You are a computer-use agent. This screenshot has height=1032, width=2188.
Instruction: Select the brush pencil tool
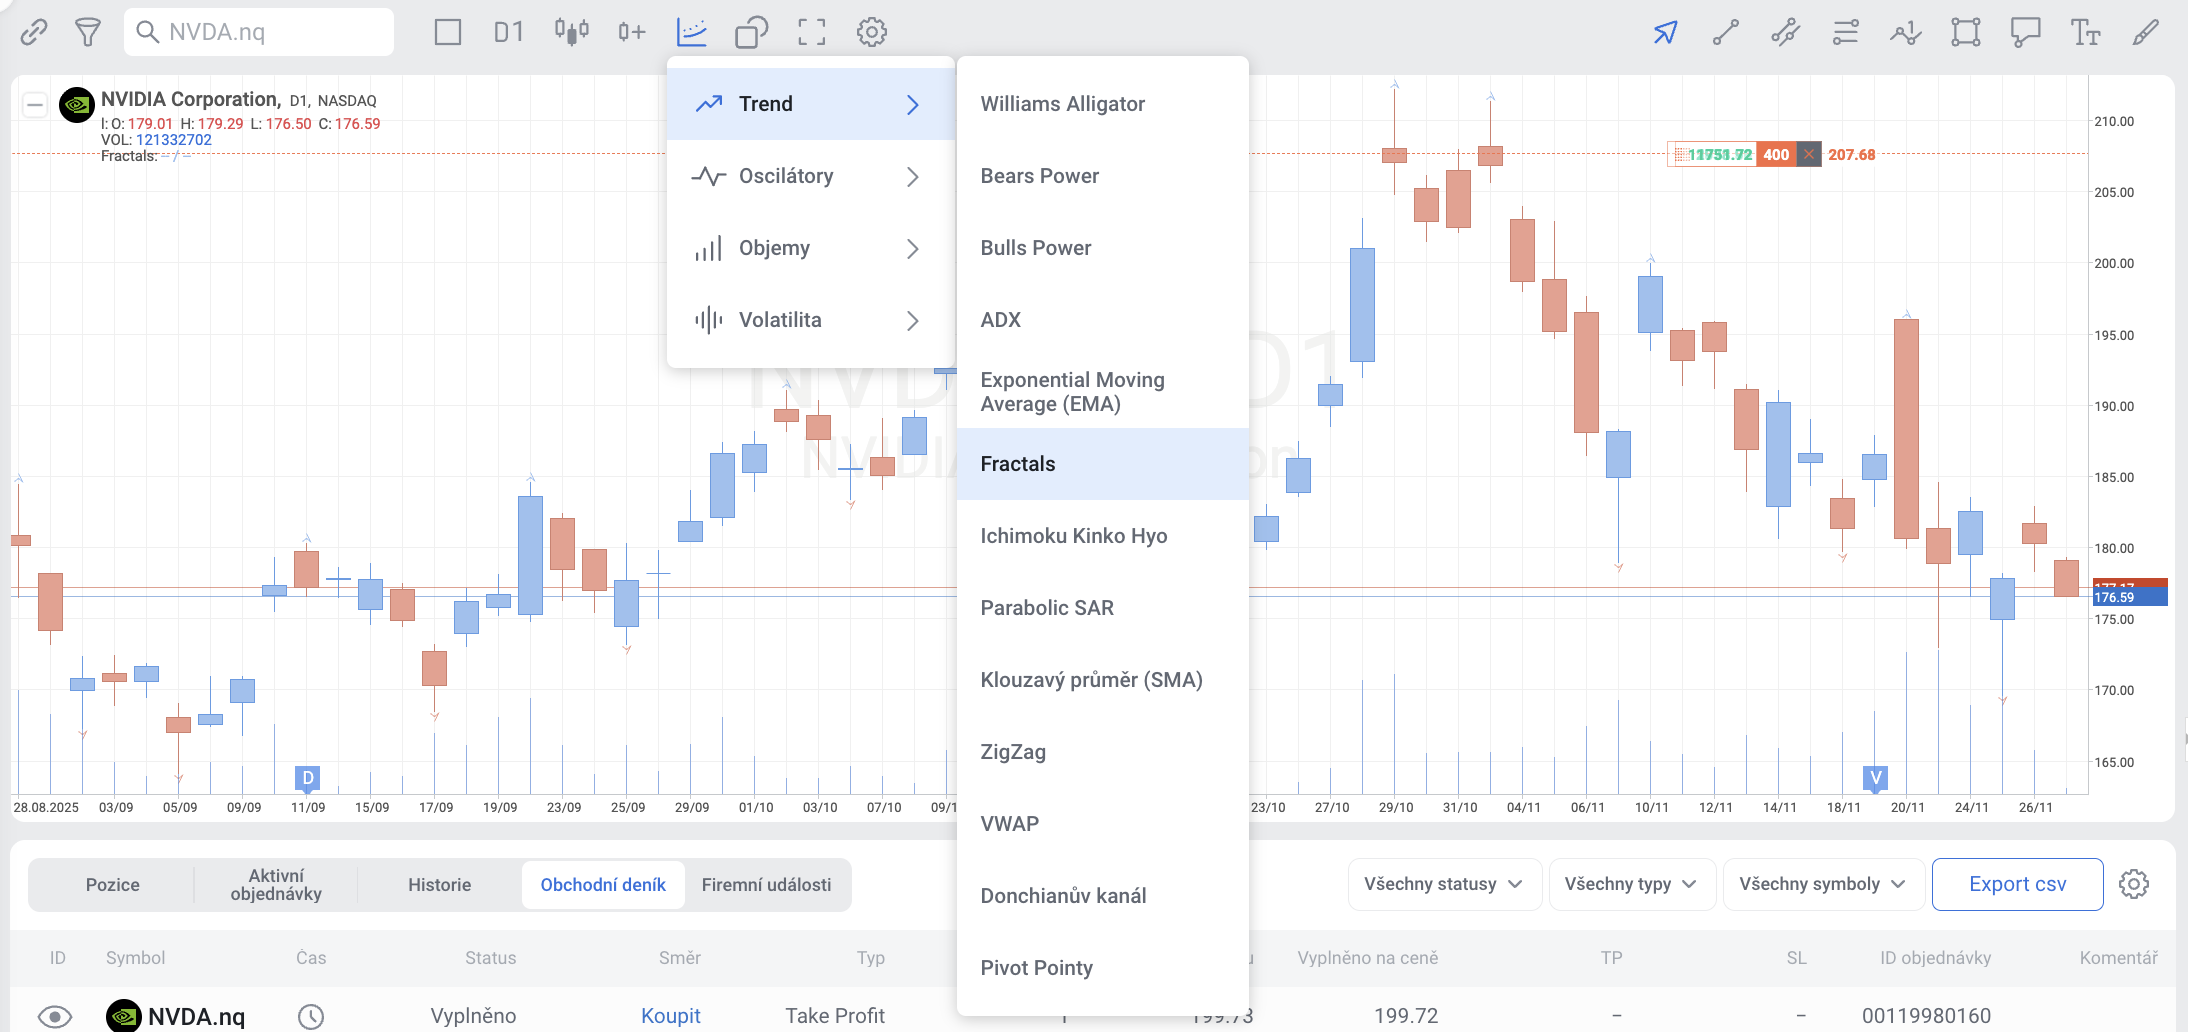point(2146,32)
